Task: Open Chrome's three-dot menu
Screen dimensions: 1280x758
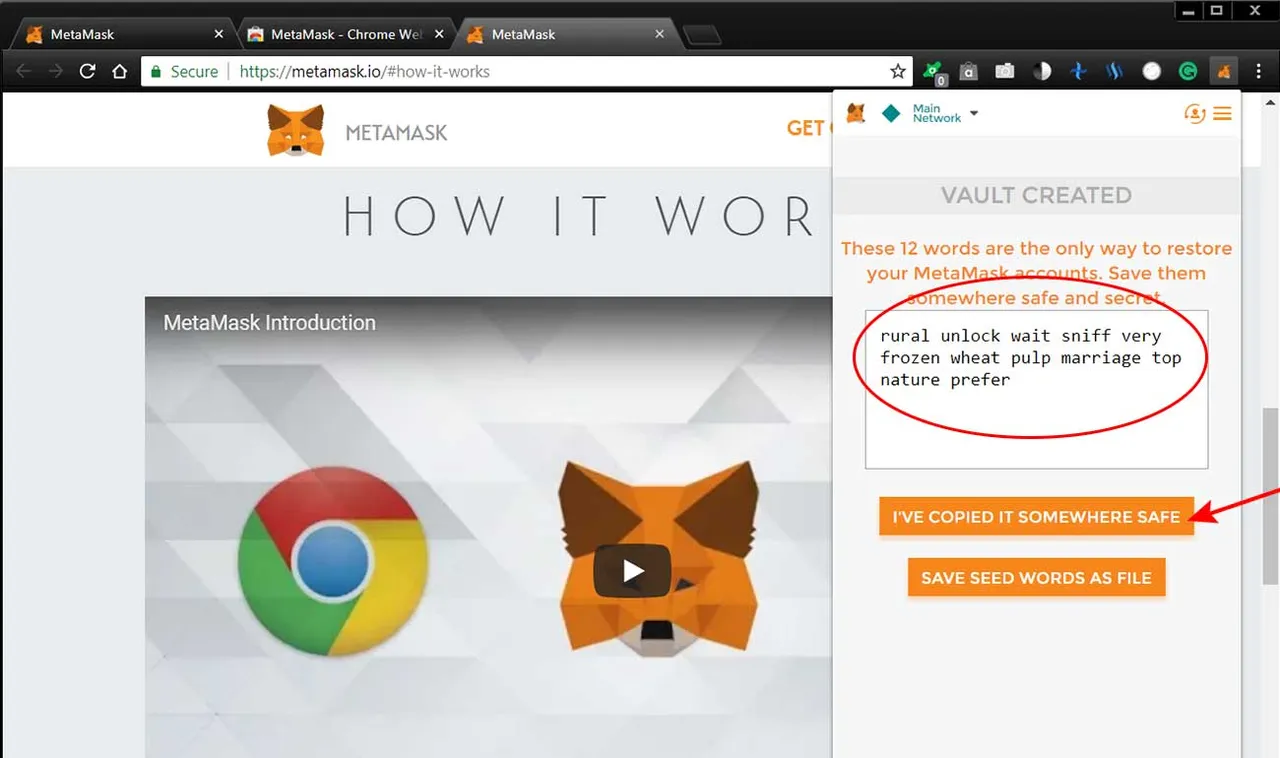Action: coord(1259,72)
